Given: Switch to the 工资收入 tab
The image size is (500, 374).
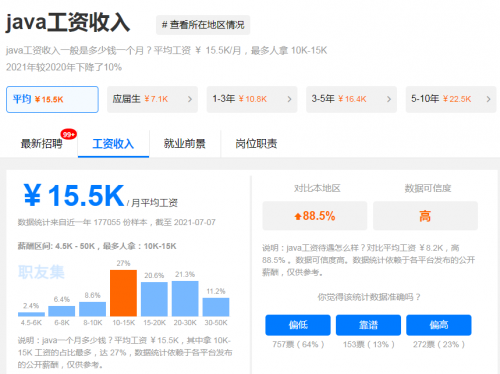Looking at the screenshot, I should pos(113,144).
